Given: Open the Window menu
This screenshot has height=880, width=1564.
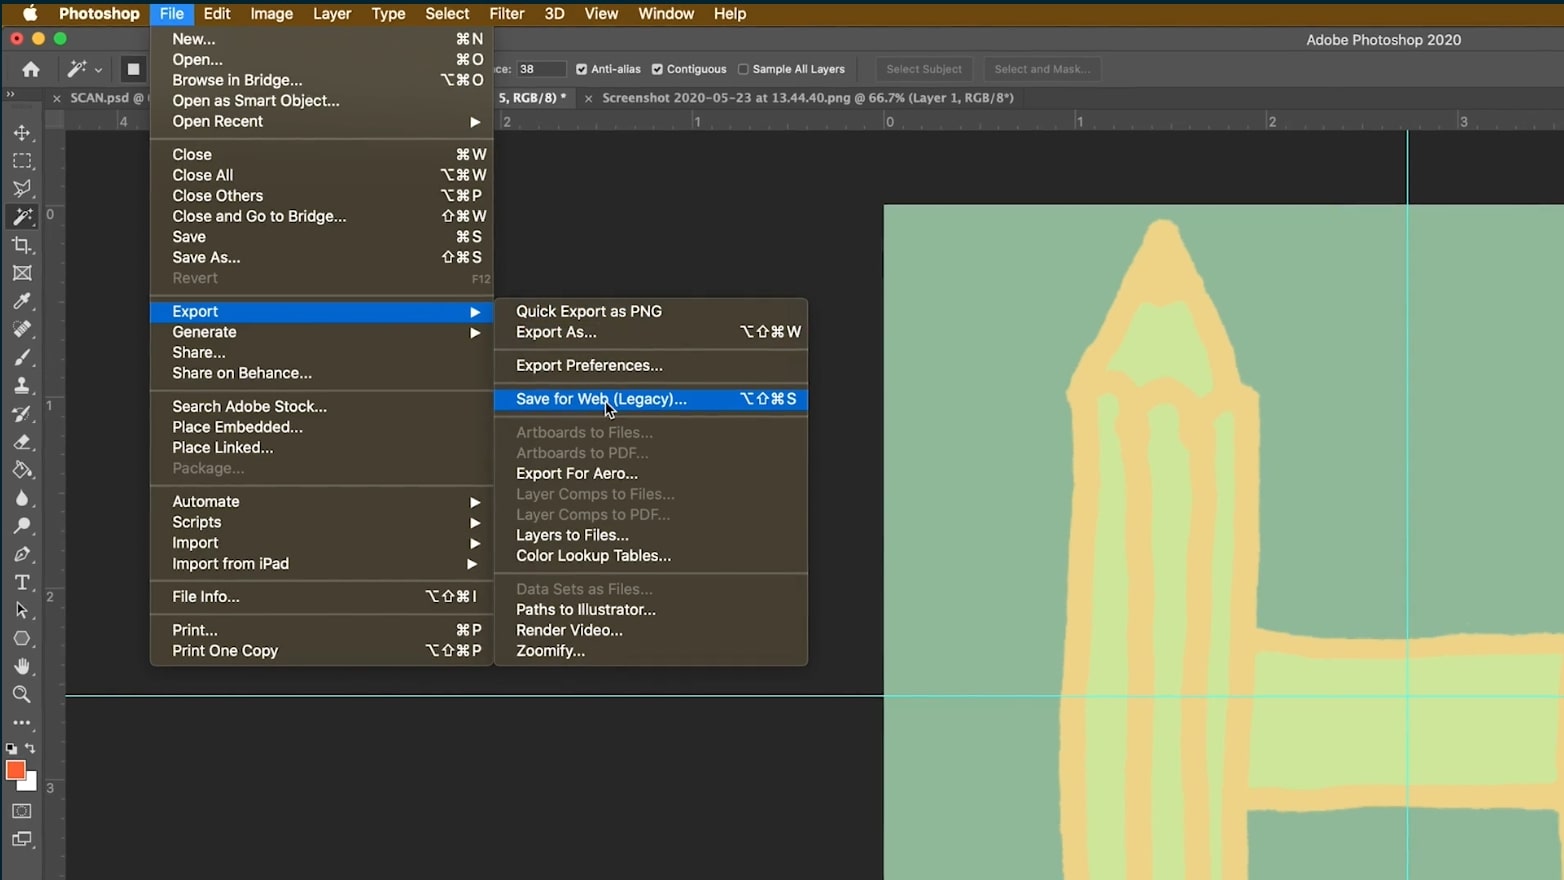Looking at the screenshot, I should click(665, 14).
